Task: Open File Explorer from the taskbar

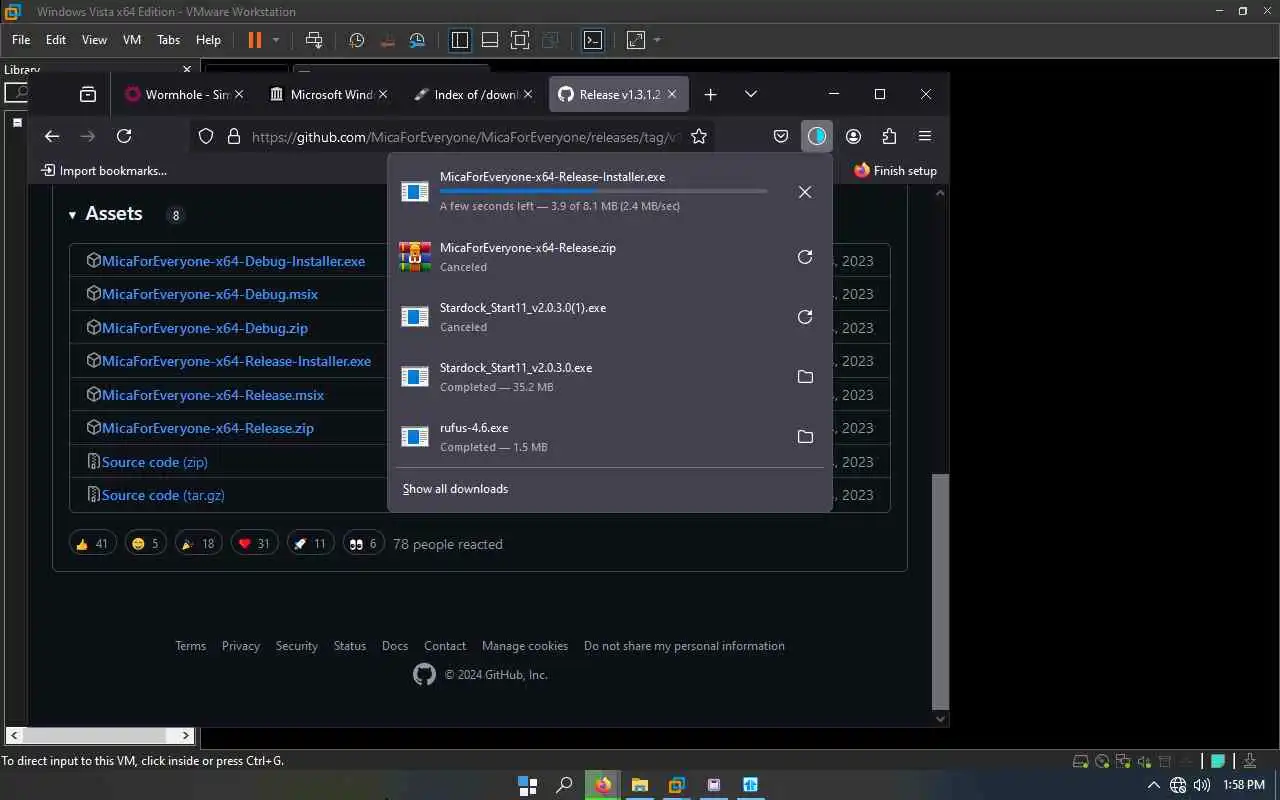Action: click(640, 785)
